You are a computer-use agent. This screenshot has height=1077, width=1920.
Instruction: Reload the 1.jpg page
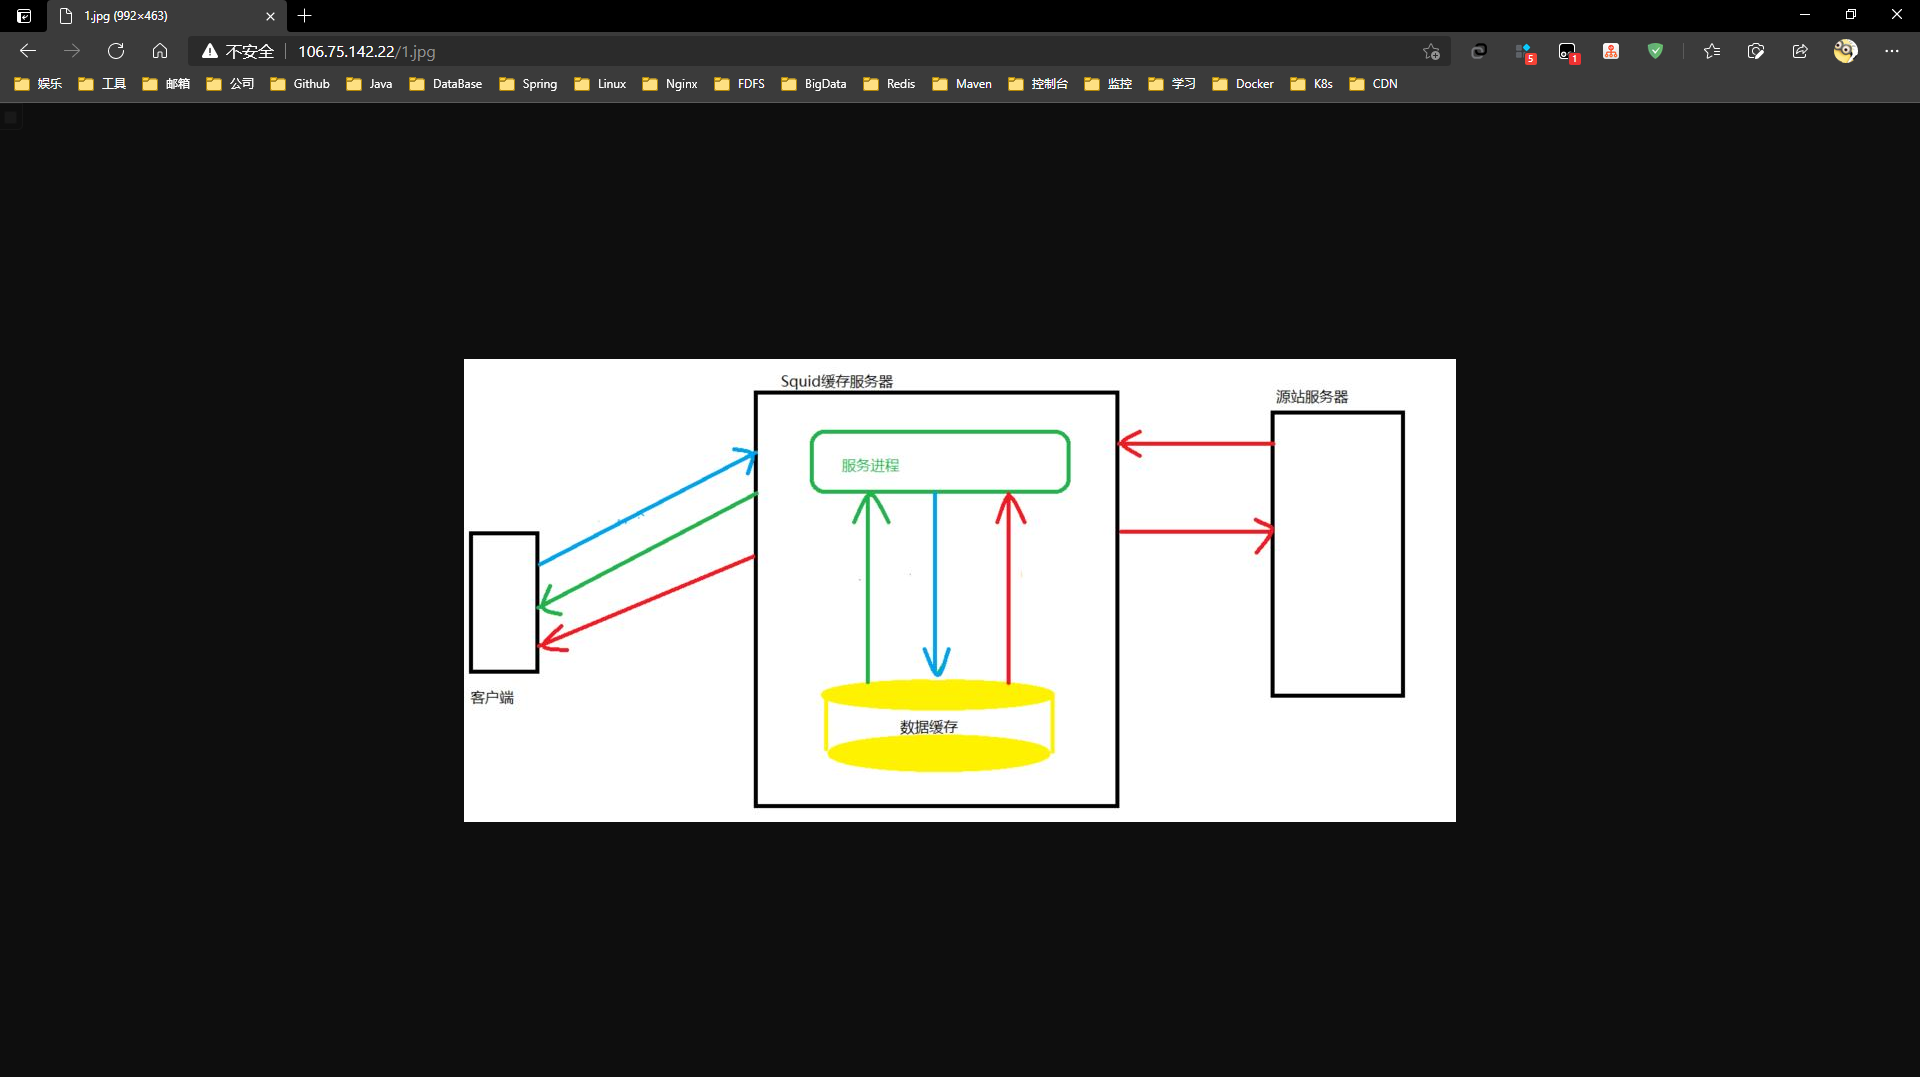[x=116, y=51]
